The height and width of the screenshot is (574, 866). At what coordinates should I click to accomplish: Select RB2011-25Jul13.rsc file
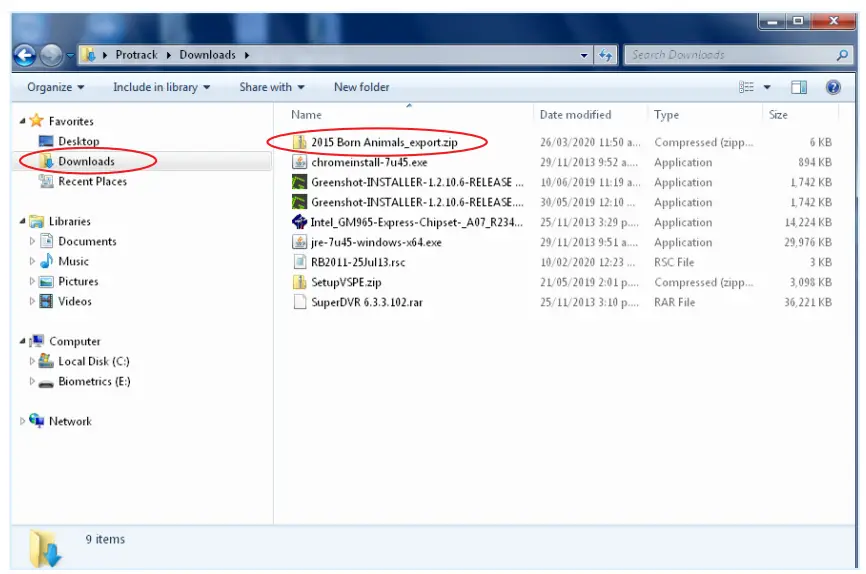tap(358, 262)
